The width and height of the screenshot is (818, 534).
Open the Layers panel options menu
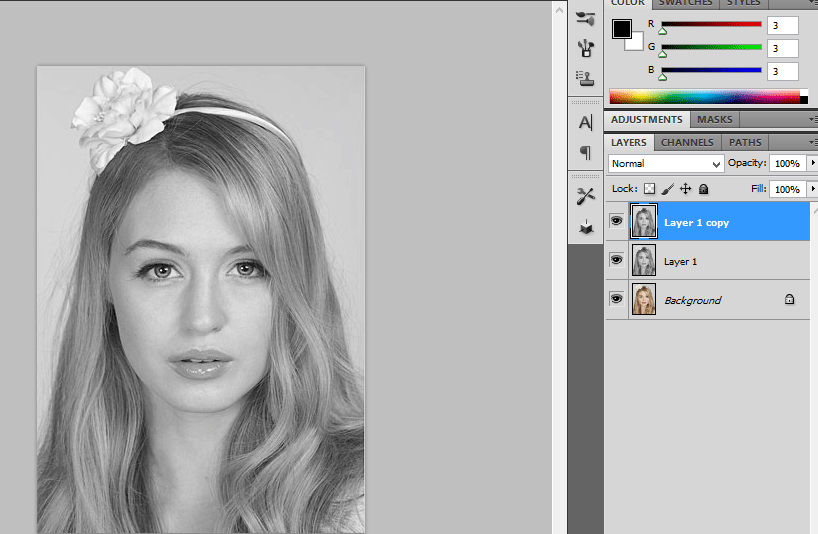click(x=813, y=142)
